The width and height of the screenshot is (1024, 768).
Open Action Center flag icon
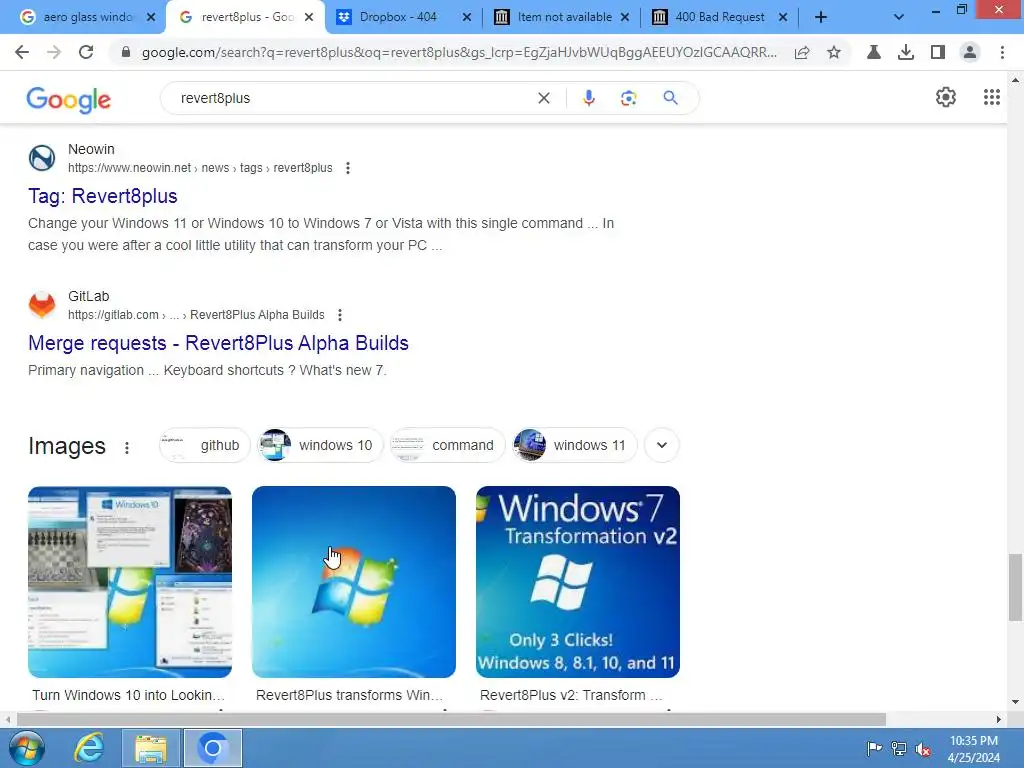tap(874, 748)
